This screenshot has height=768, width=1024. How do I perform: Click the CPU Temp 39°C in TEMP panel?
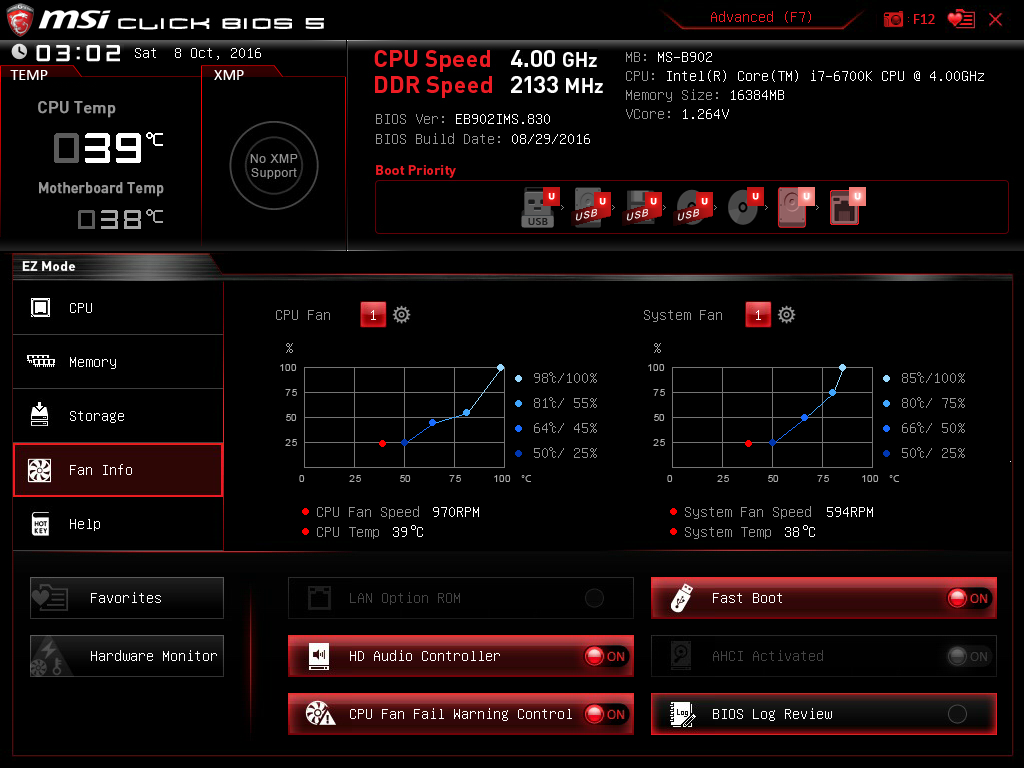pyautogui.click(x=108, y=148)
